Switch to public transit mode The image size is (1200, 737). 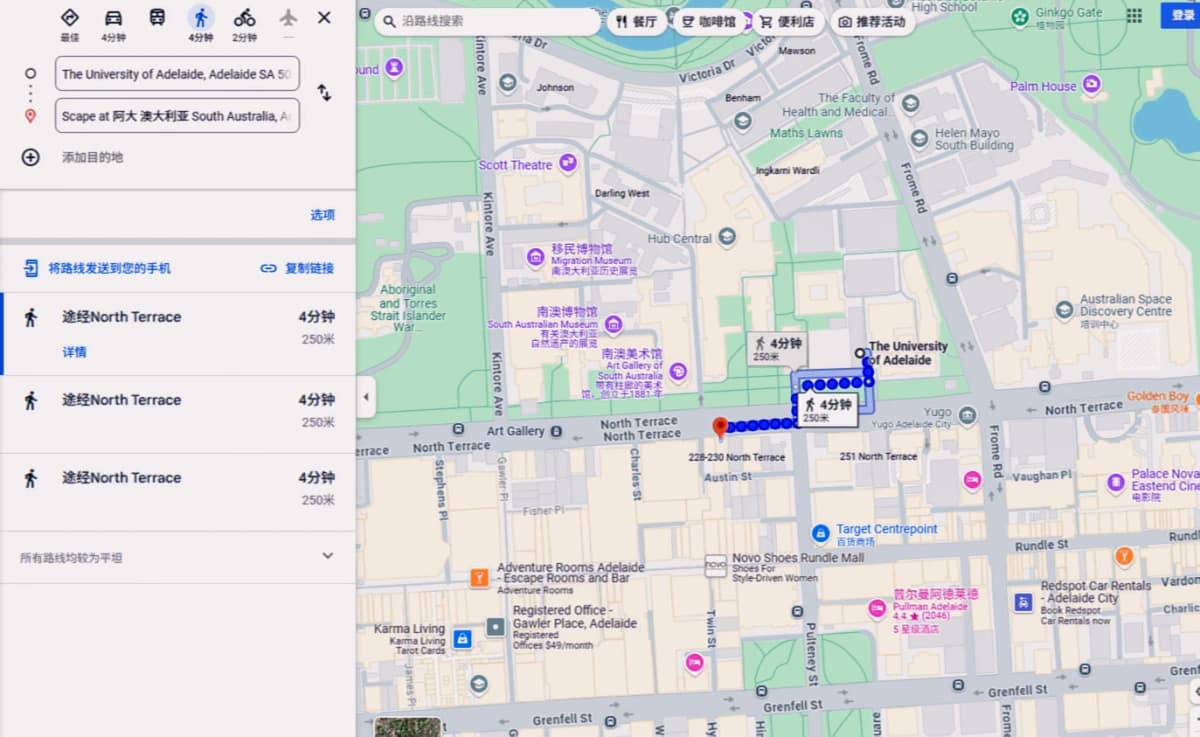(157, 18)
